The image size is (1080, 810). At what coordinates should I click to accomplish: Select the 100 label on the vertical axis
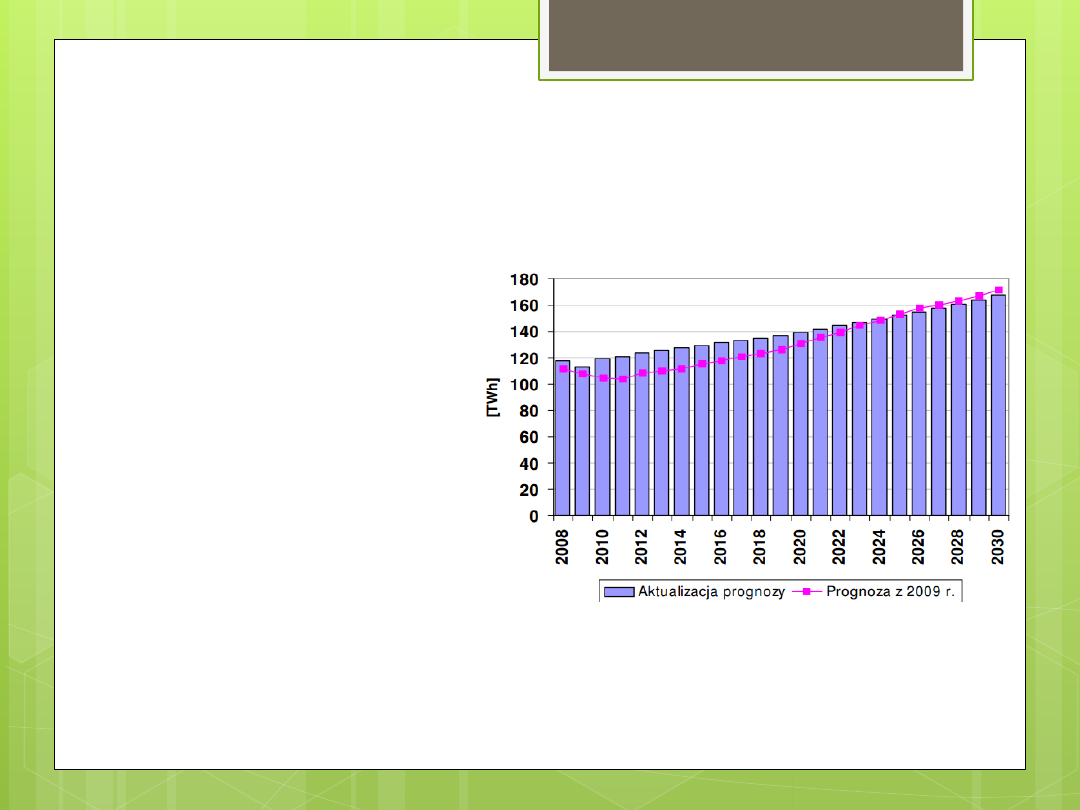tap(525, 385)
